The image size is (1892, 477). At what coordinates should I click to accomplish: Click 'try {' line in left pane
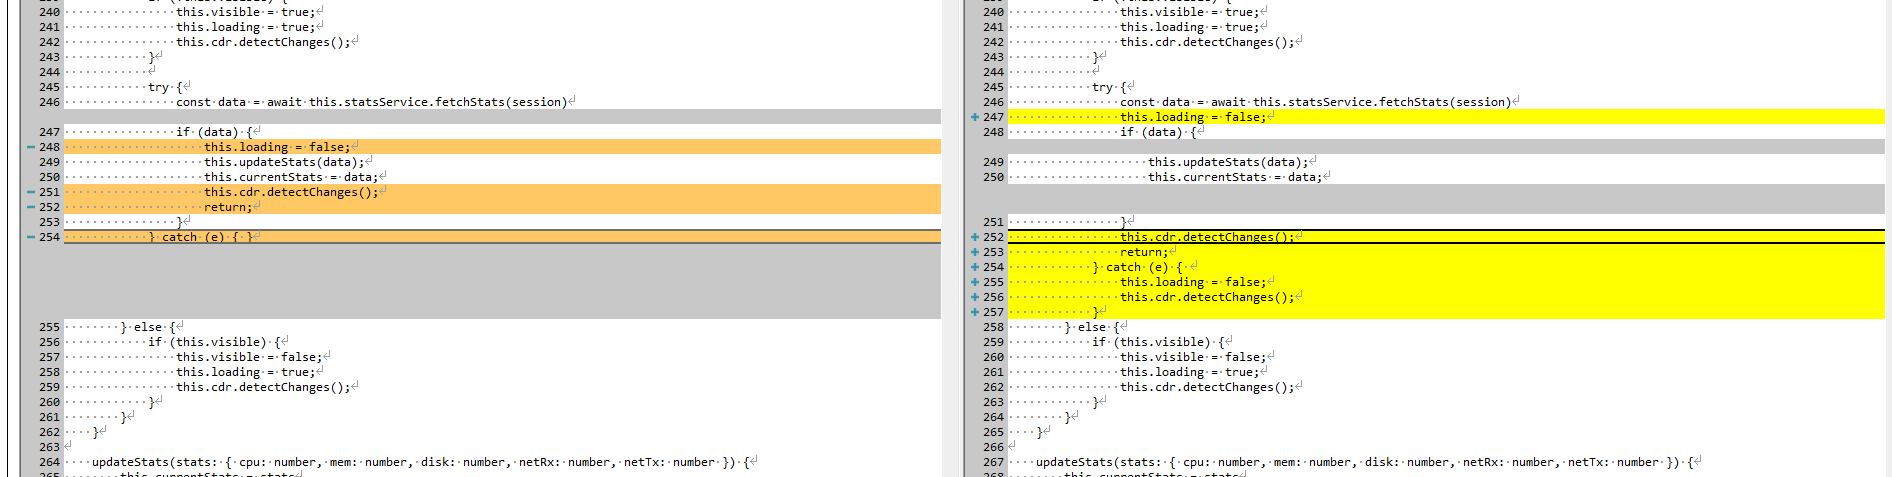click(165, 87)
